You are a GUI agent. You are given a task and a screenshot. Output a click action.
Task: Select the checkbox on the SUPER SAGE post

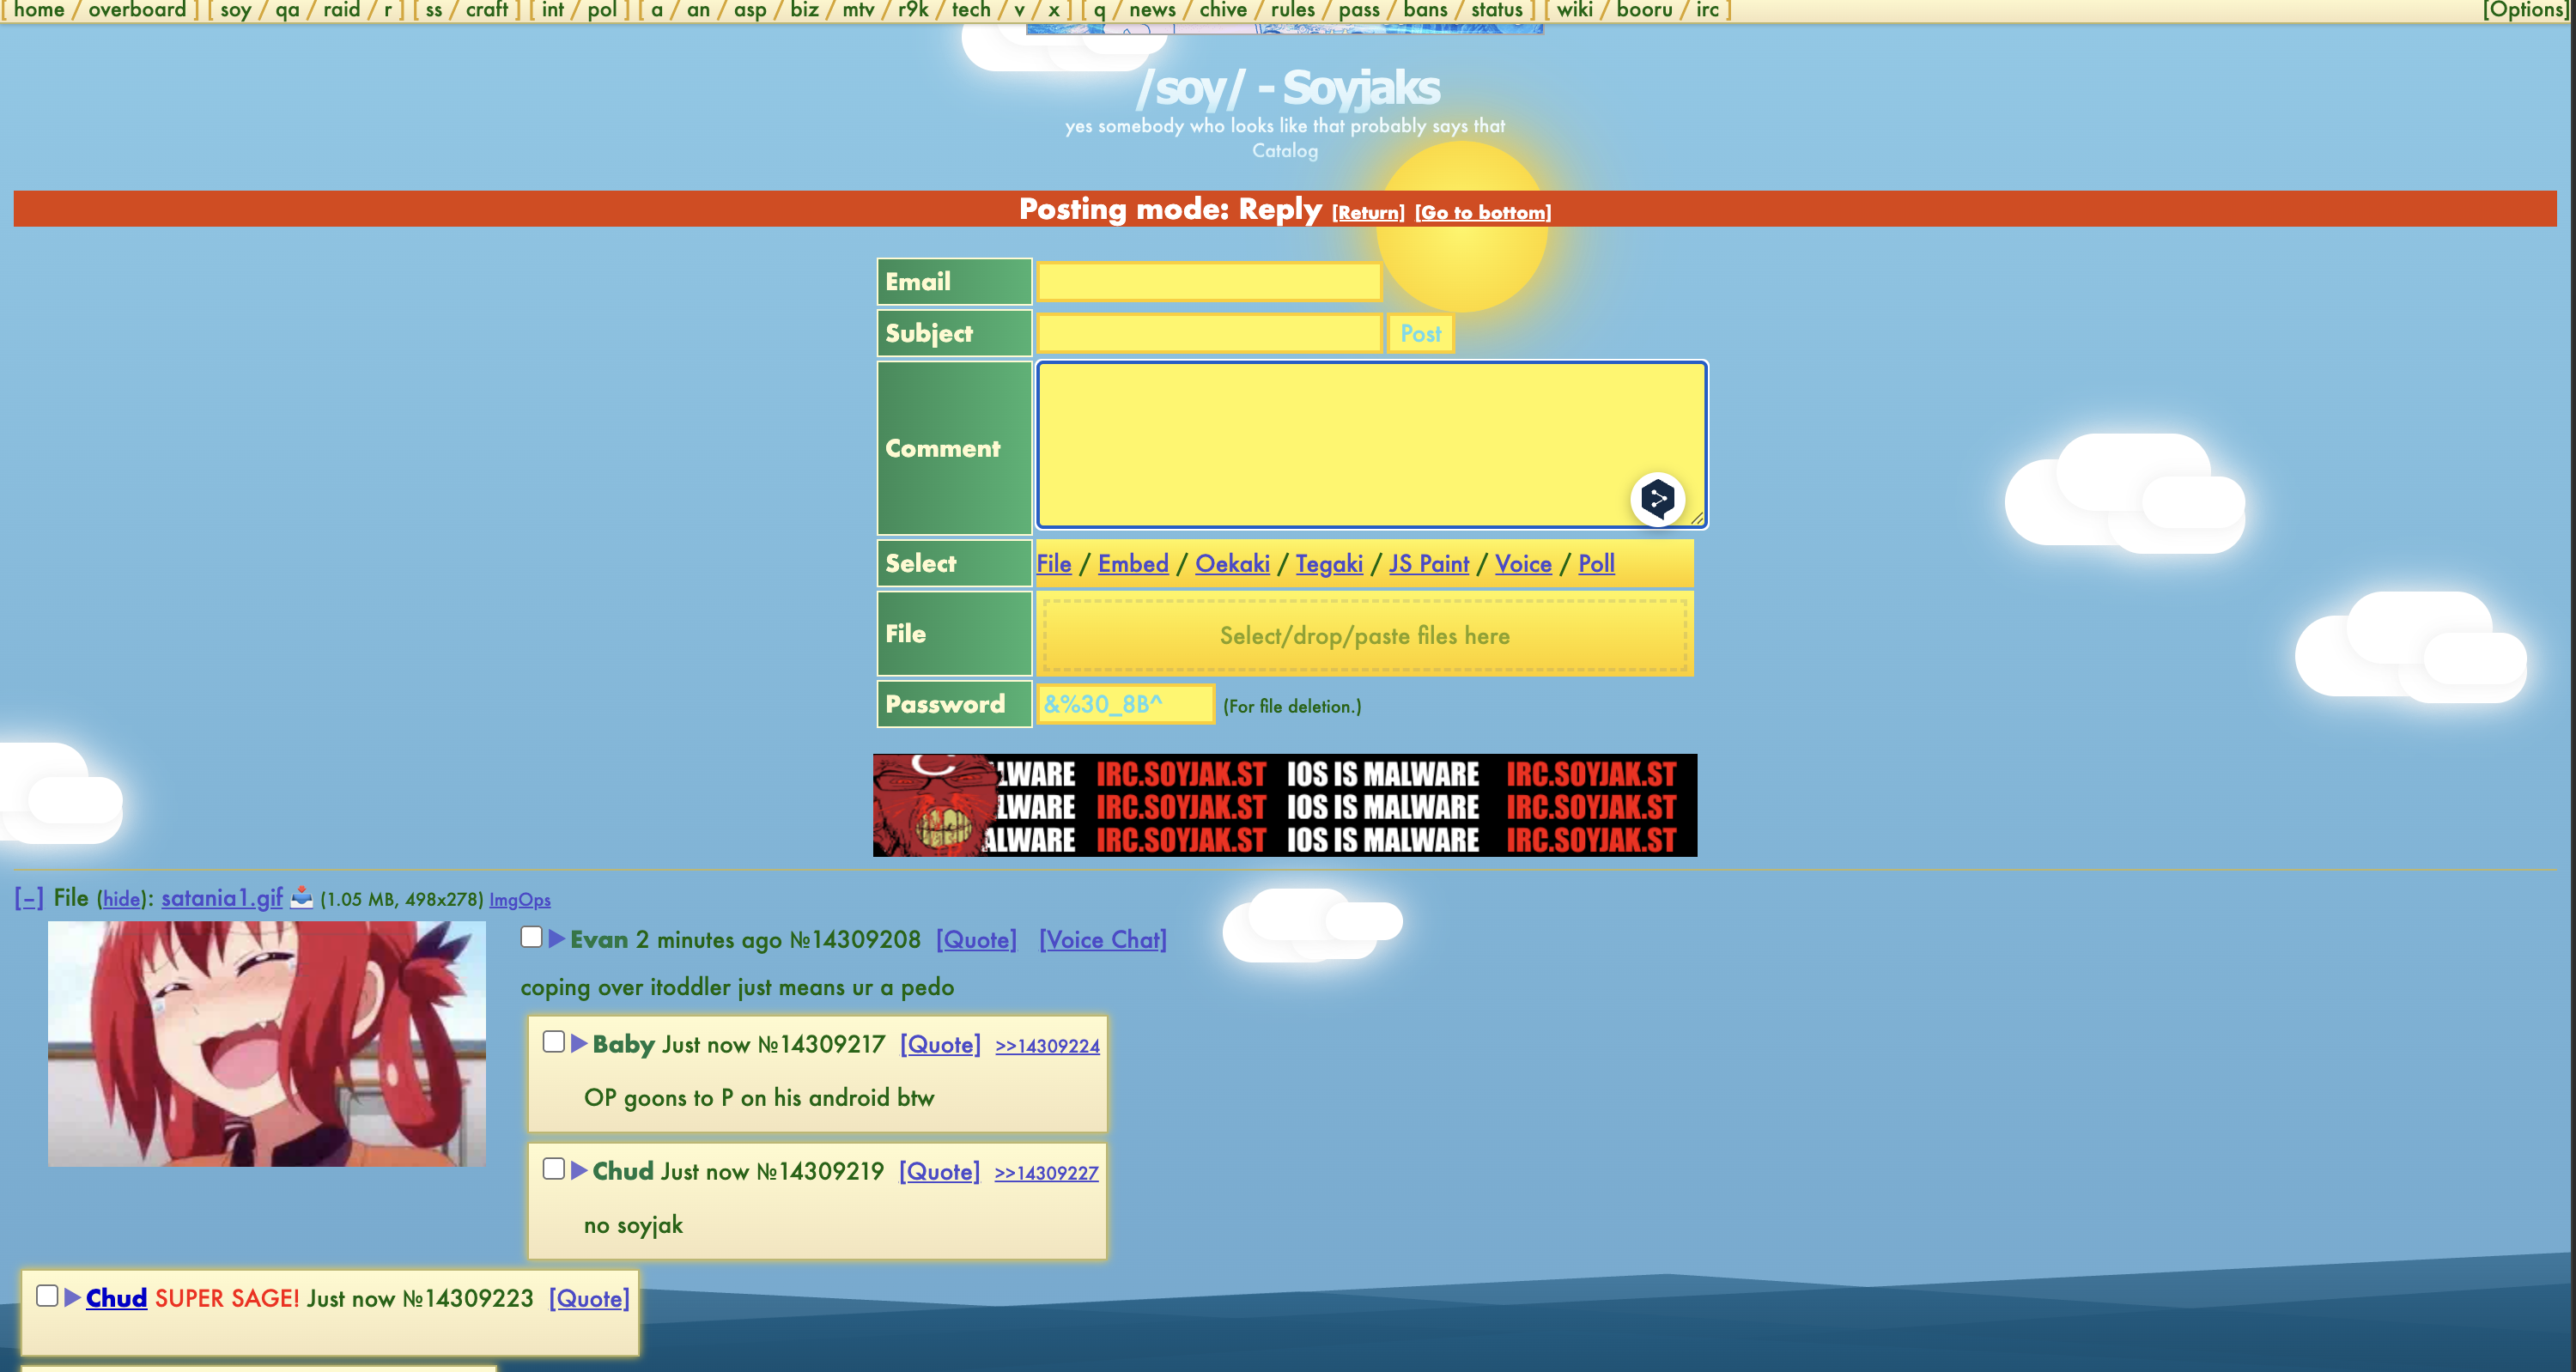coord(47,1296)
